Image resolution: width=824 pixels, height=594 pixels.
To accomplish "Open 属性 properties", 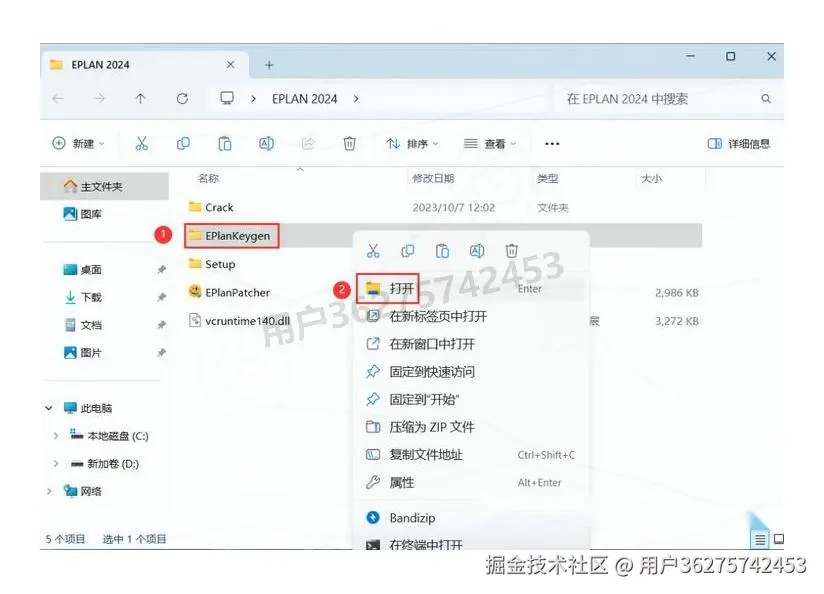I will coord(471,482).
